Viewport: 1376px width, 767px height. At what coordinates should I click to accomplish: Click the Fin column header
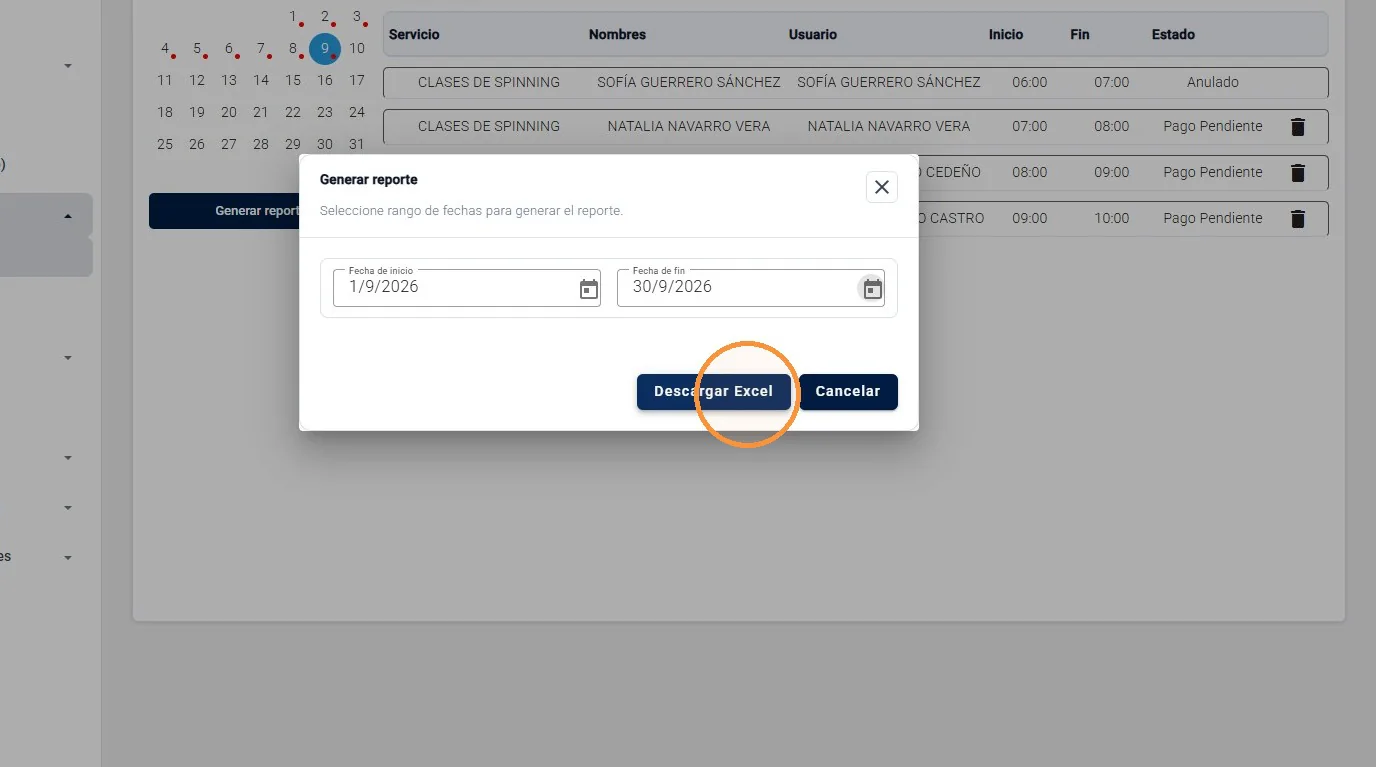[1080, 34]
